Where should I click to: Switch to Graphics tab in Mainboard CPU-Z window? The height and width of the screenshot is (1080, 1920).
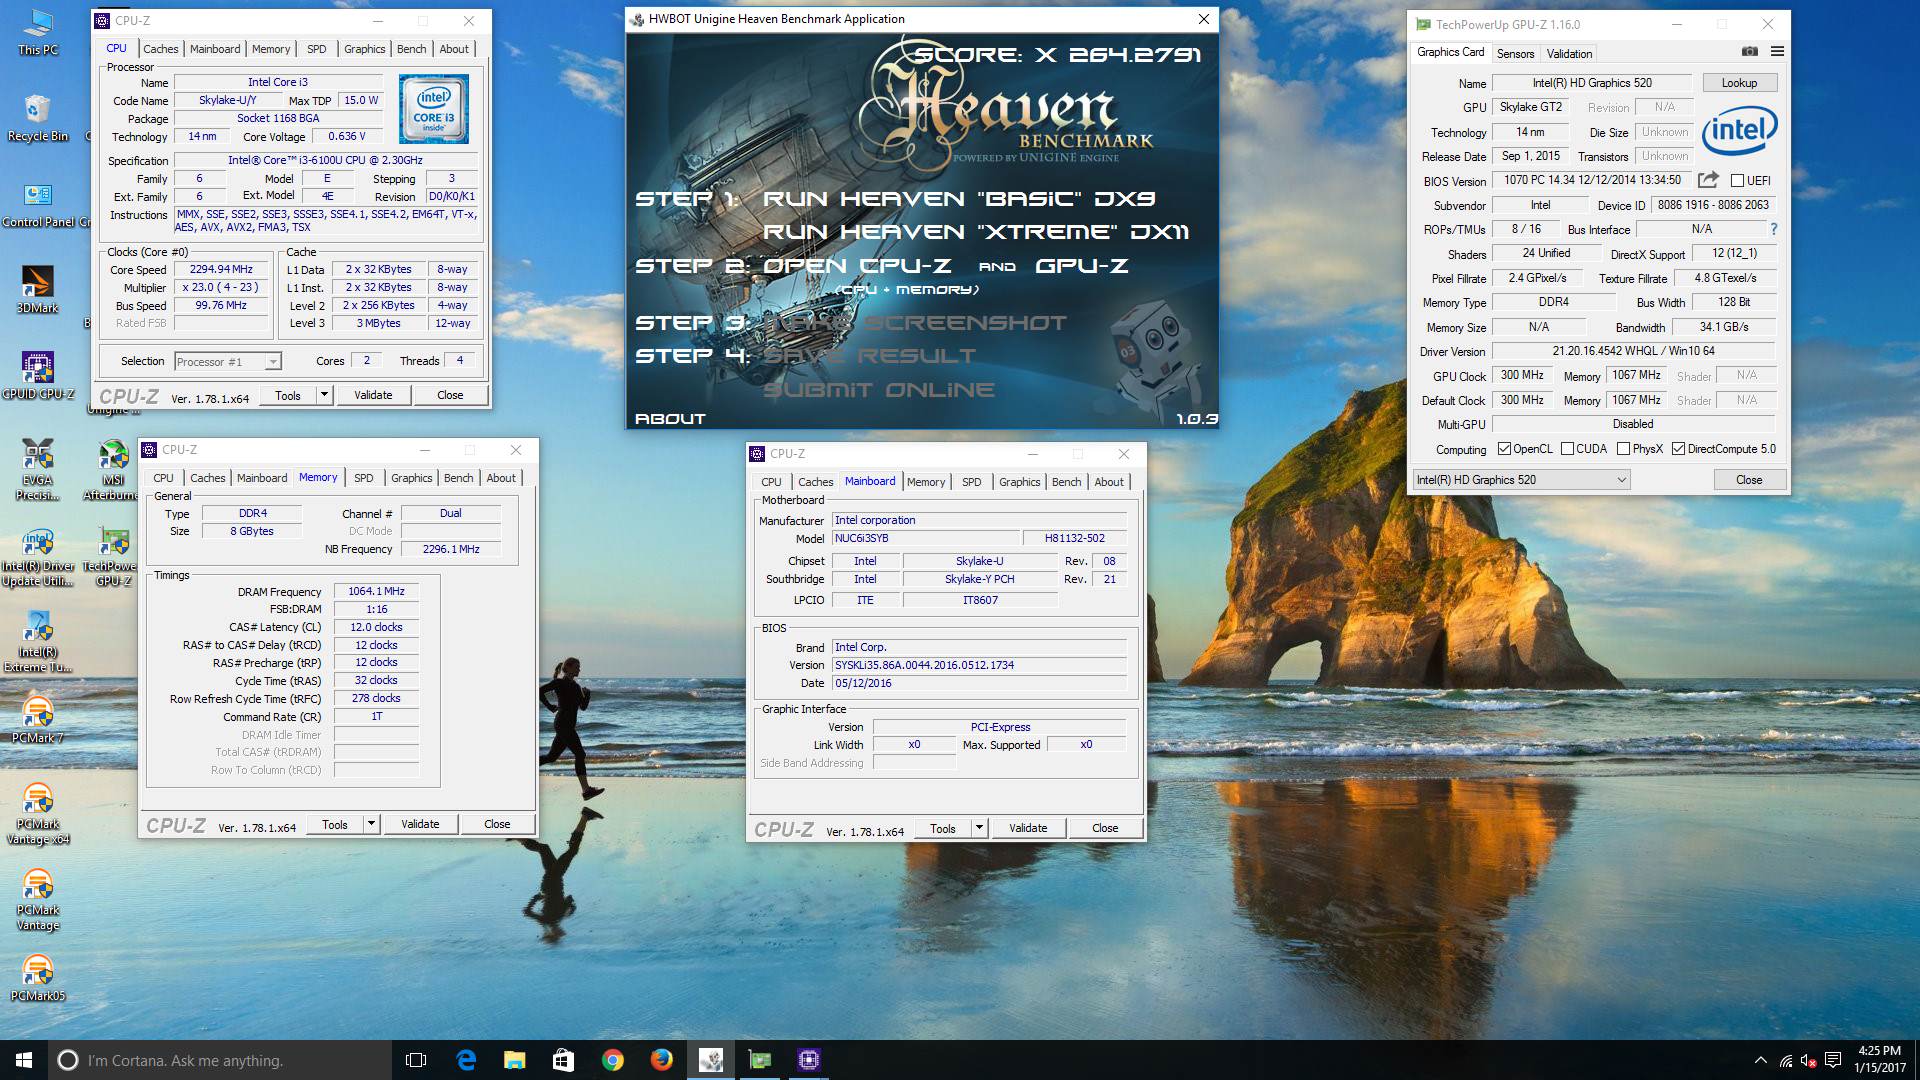1019,482
